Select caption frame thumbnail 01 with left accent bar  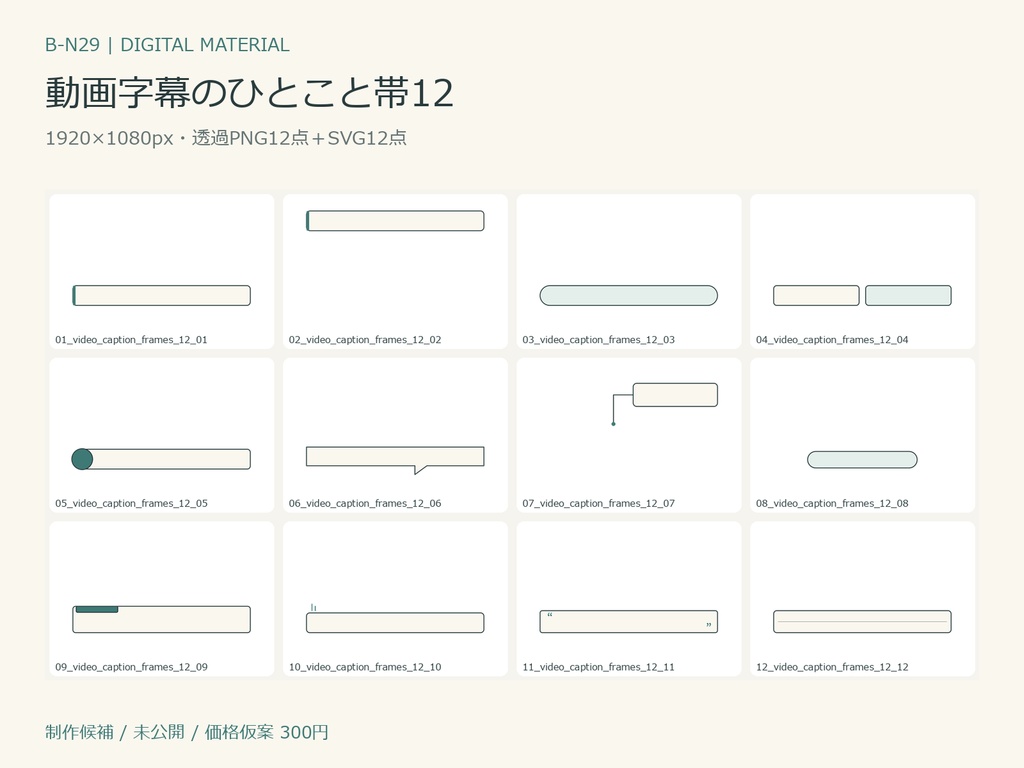tap(161, 272)
